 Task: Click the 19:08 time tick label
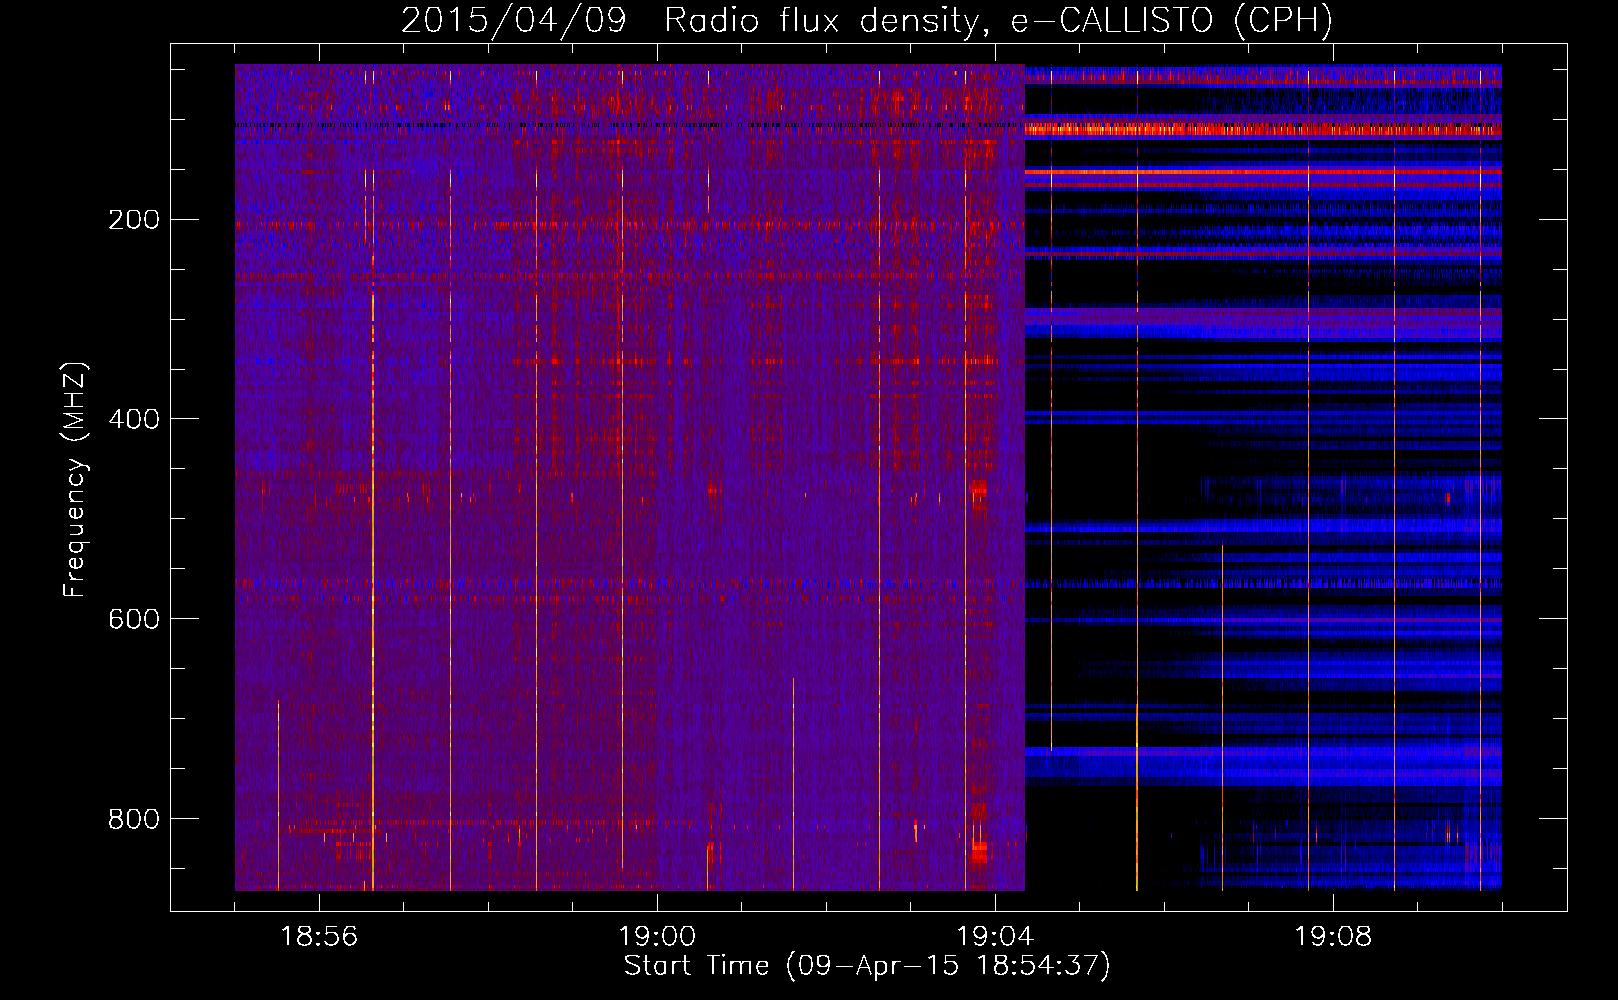[1333, 937]
